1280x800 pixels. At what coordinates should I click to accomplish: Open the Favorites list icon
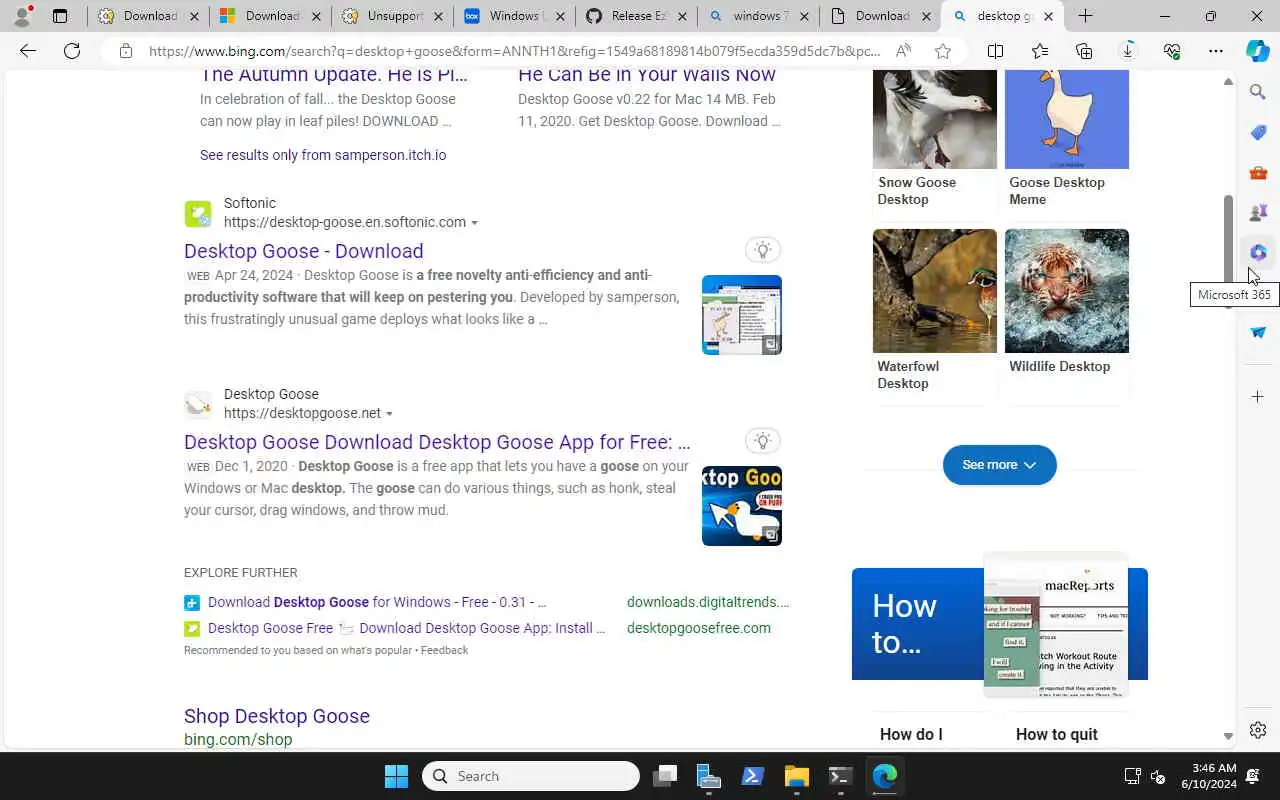1040,51
